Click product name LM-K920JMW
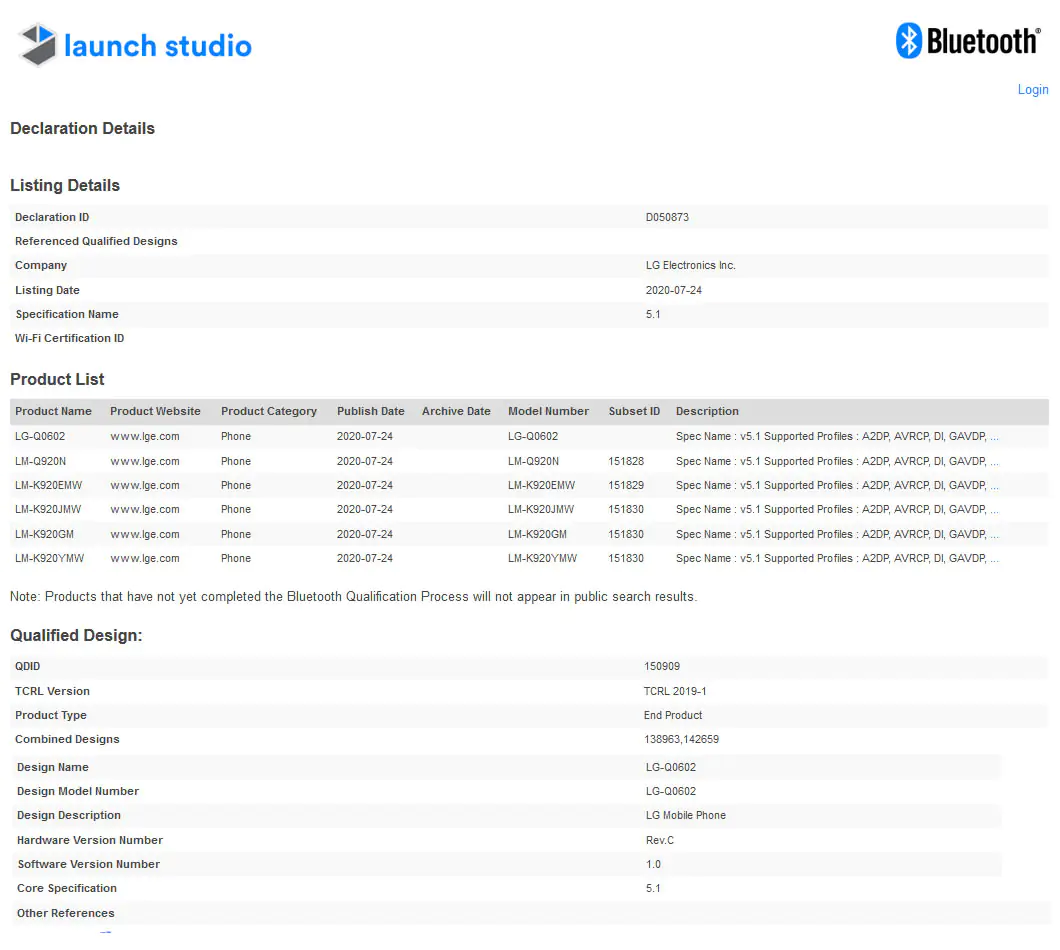 (48, 510)
